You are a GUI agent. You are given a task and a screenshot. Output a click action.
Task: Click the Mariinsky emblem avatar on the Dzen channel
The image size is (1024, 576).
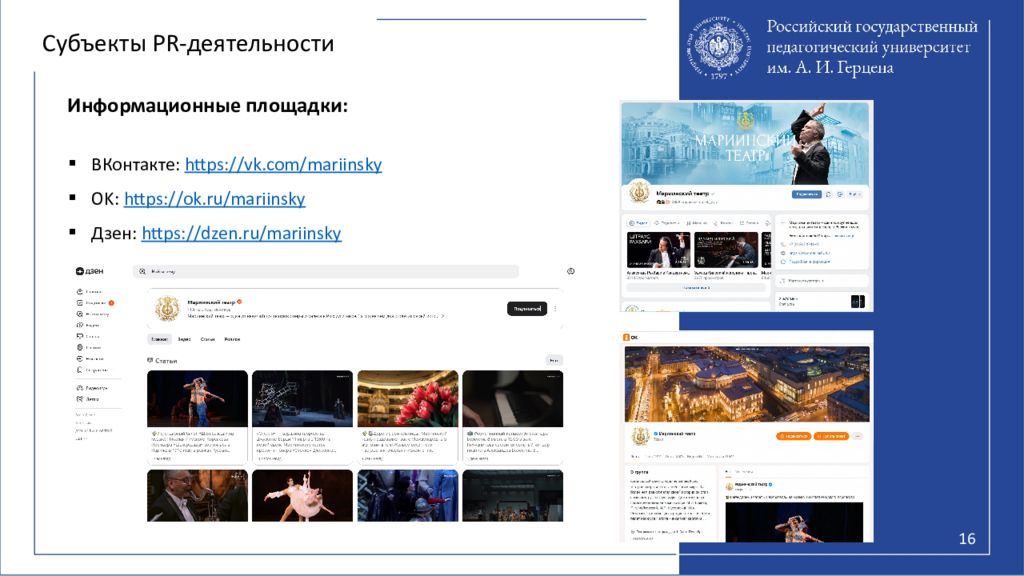pos(167,308)
